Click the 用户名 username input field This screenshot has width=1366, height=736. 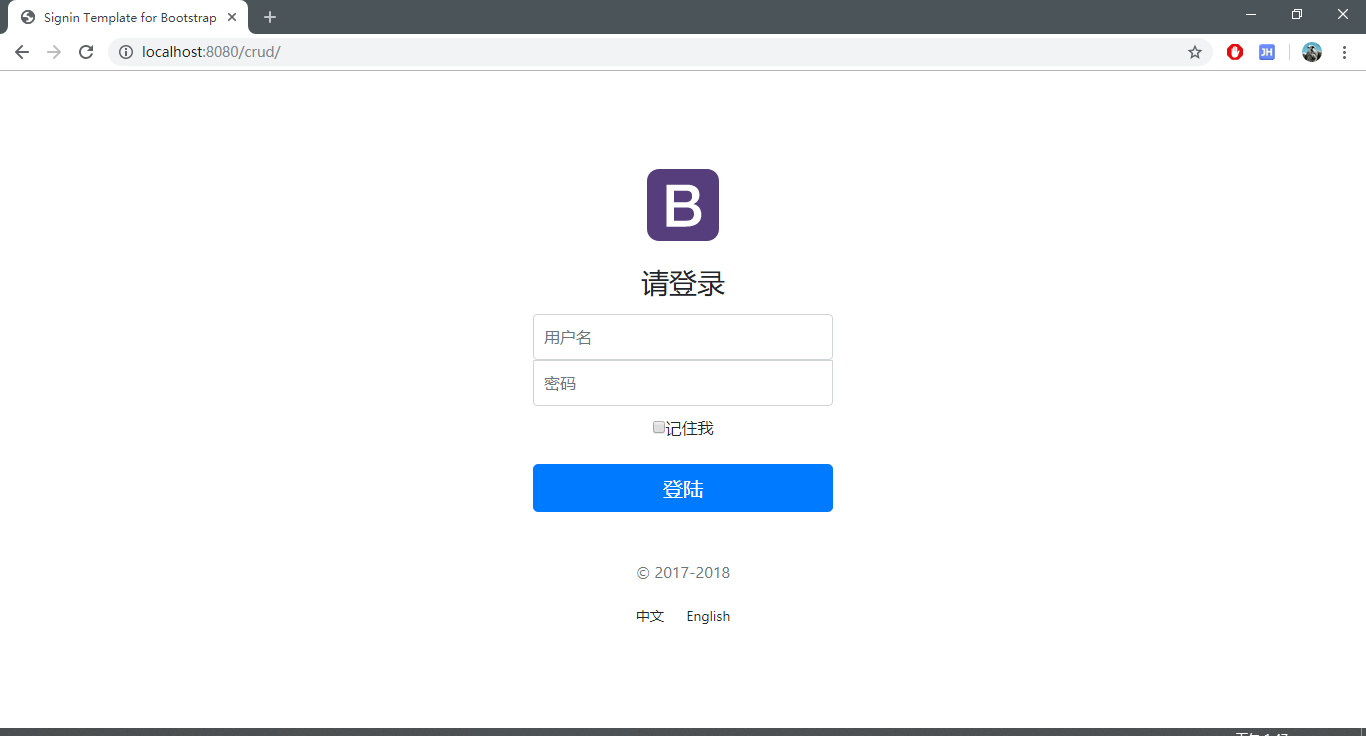(x=683, y=337)
